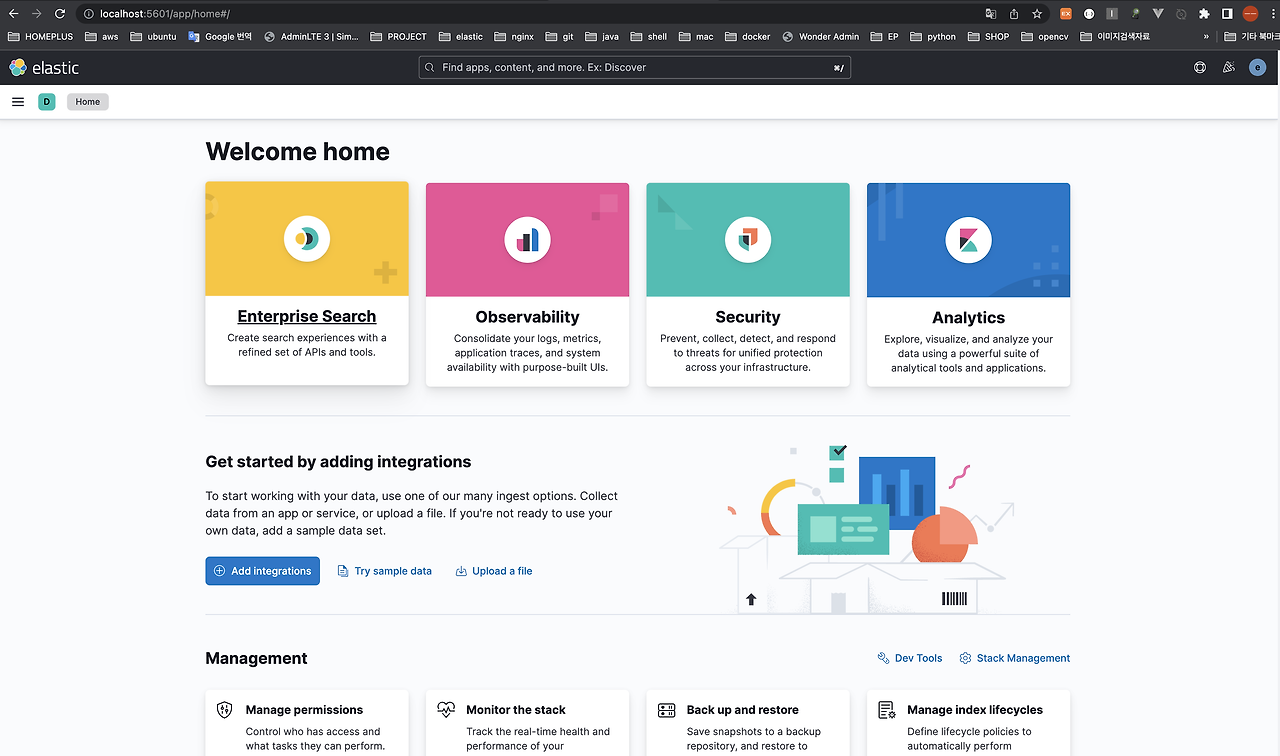This screenshot has width=1280, height=756.
Task: Open the newsfeed party icon
Action: (1229, 68)
